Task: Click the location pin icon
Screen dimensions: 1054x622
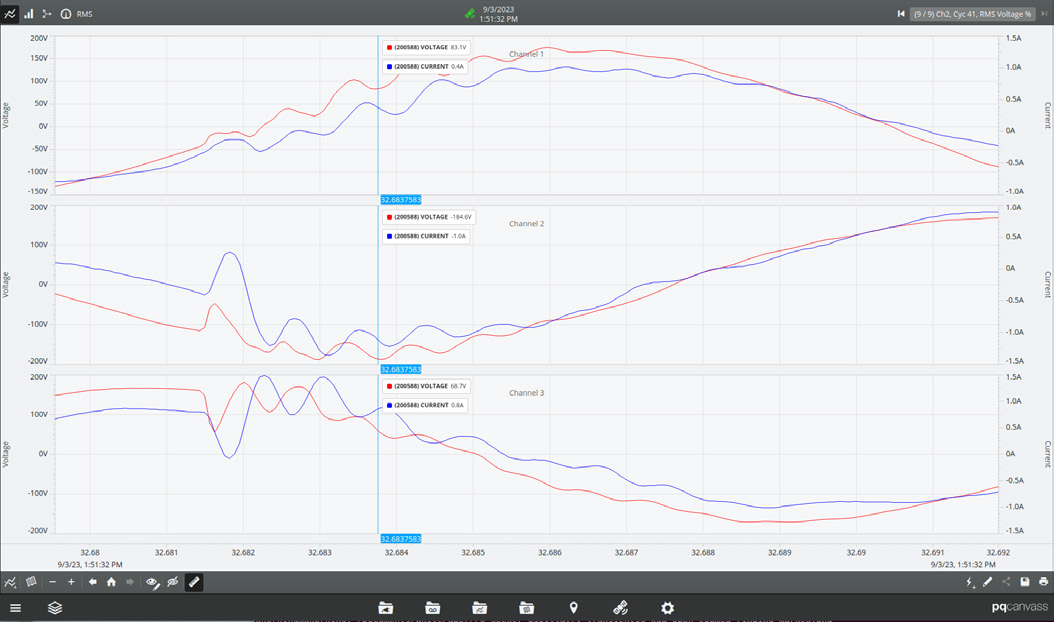Action: coord(573,608)
